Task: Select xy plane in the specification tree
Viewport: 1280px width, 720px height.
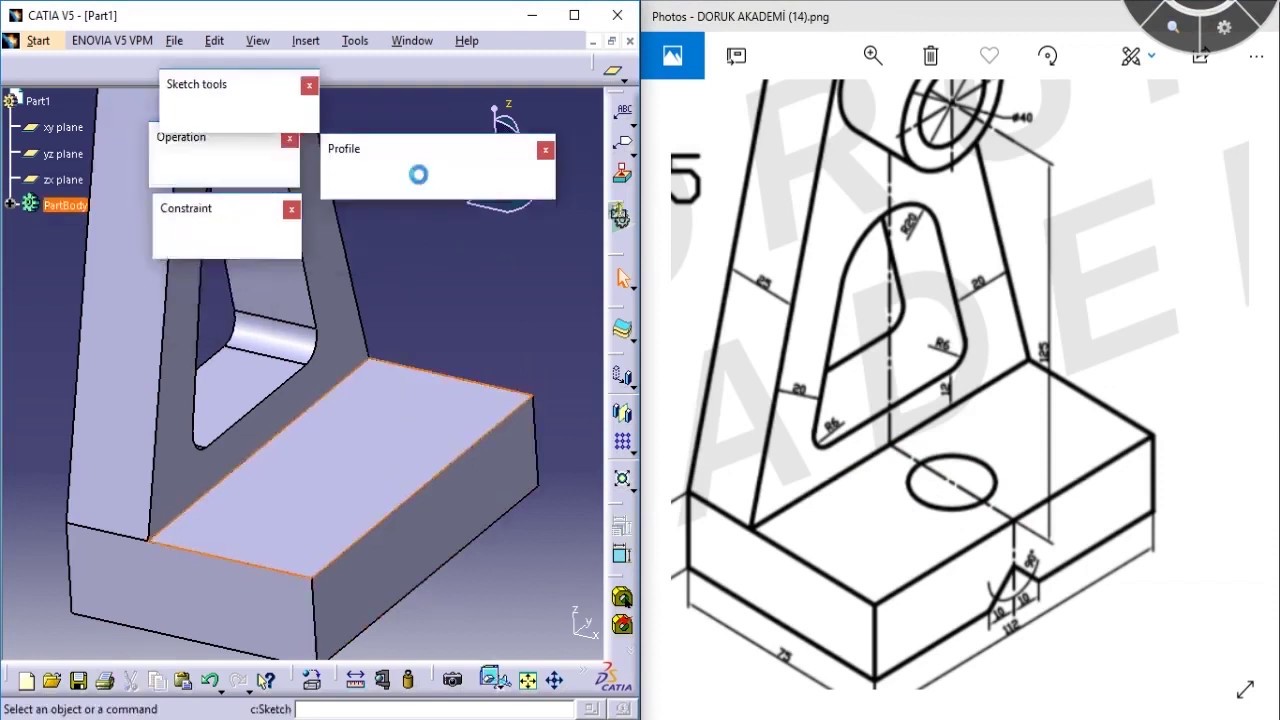Action: [x=63, y=127]
